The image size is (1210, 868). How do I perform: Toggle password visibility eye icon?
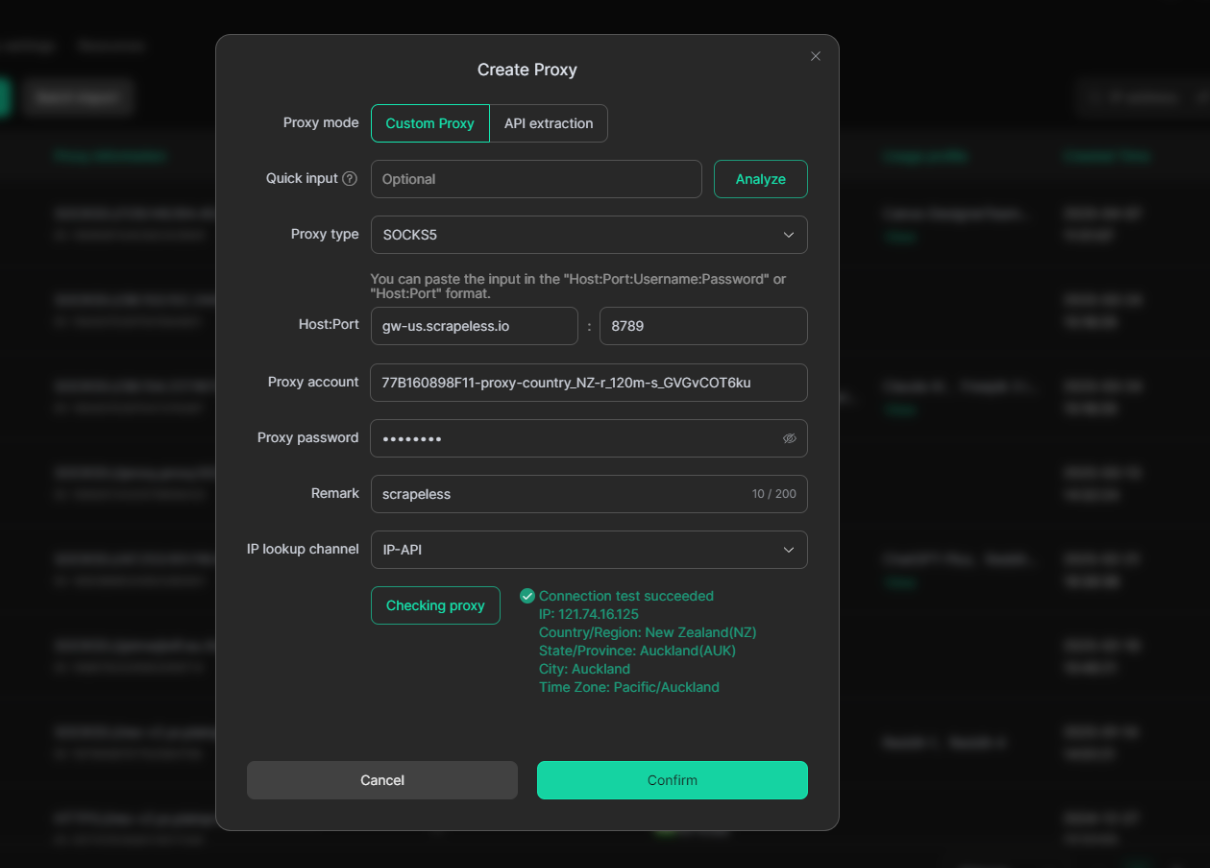[789, 438]
